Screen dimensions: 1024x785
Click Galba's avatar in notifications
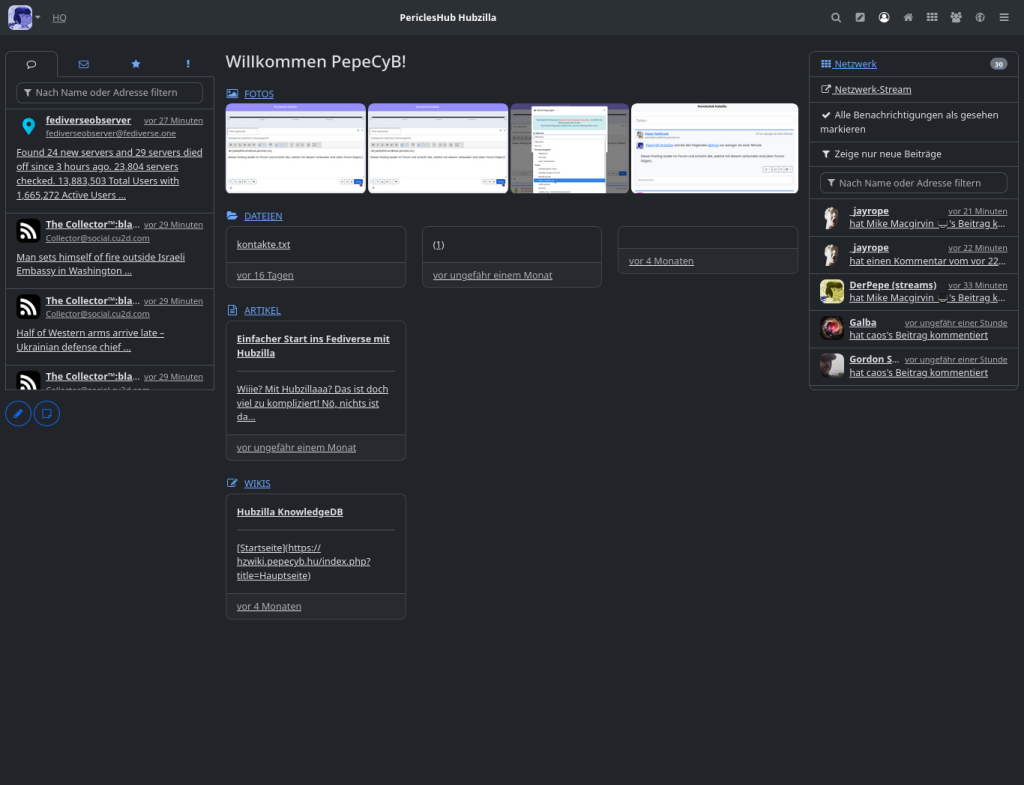[x=832, y=328]
